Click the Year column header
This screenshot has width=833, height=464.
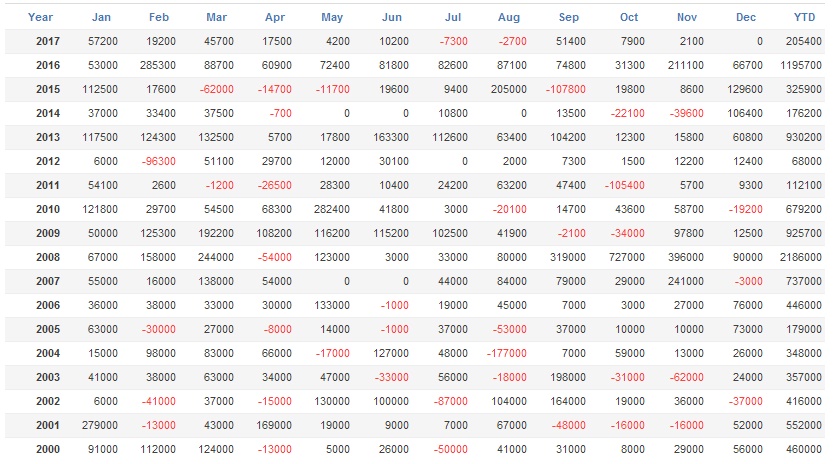pos(40,17)
